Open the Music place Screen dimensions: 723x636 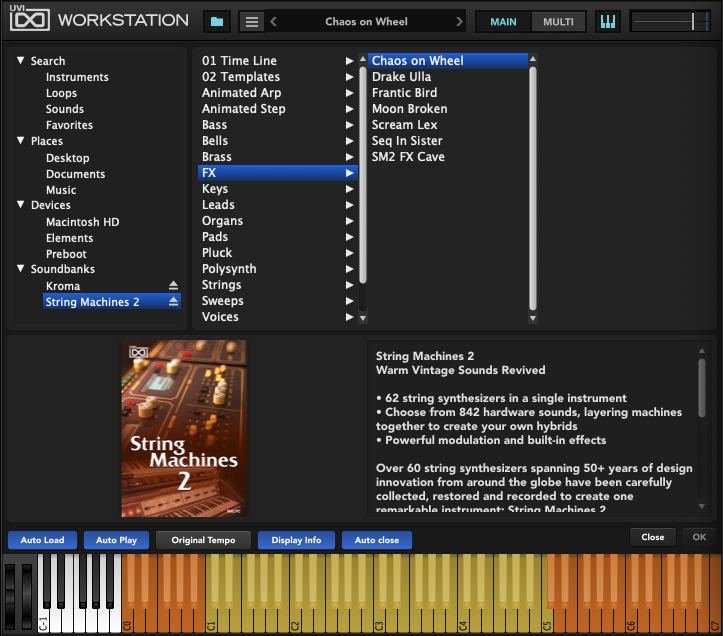click(61, 190)
